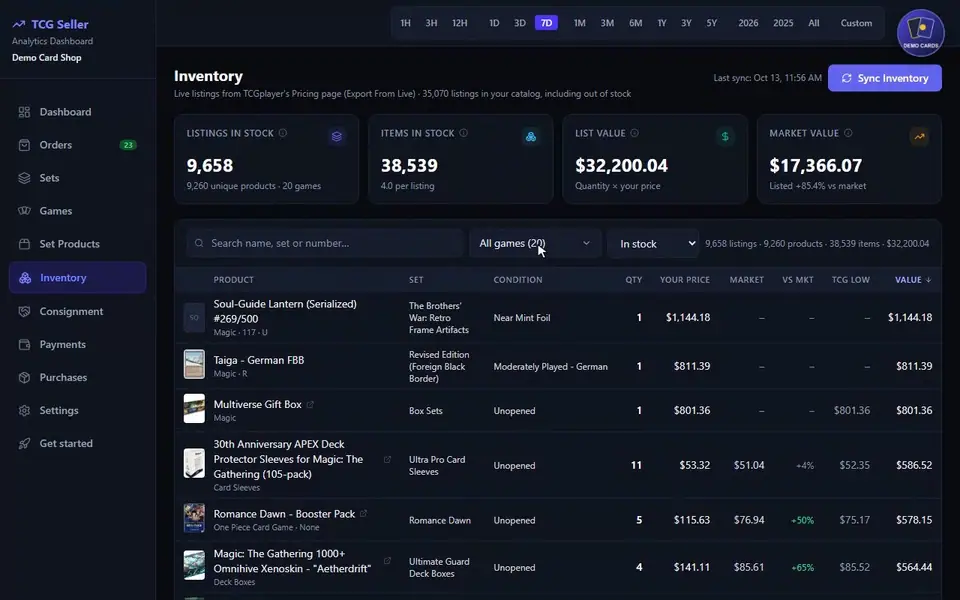Open external link icon for Omnihive Xenoskin
This screenshot has height=600, width=960.
(387, 561)
